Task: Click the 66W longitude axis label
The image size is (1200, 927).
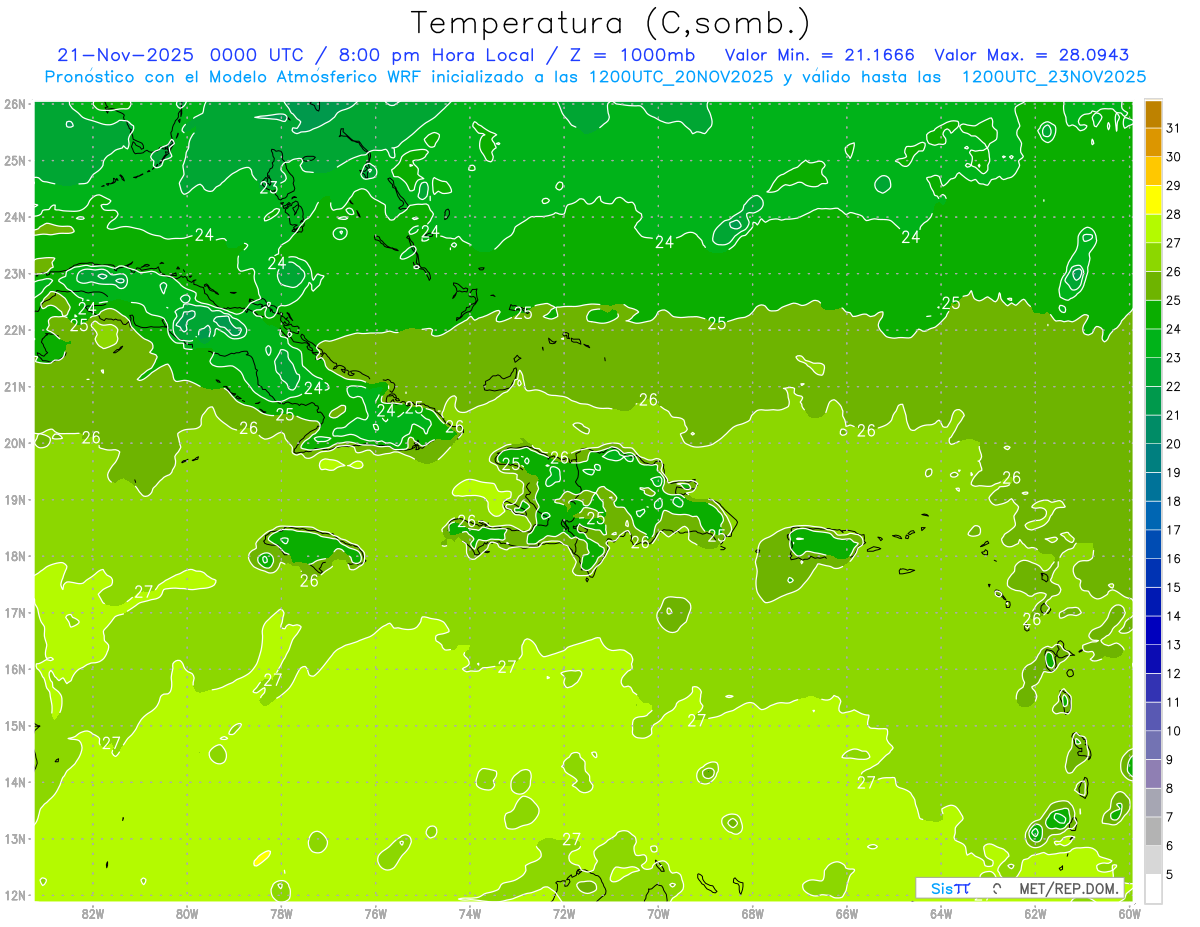Action: (847, 913)
